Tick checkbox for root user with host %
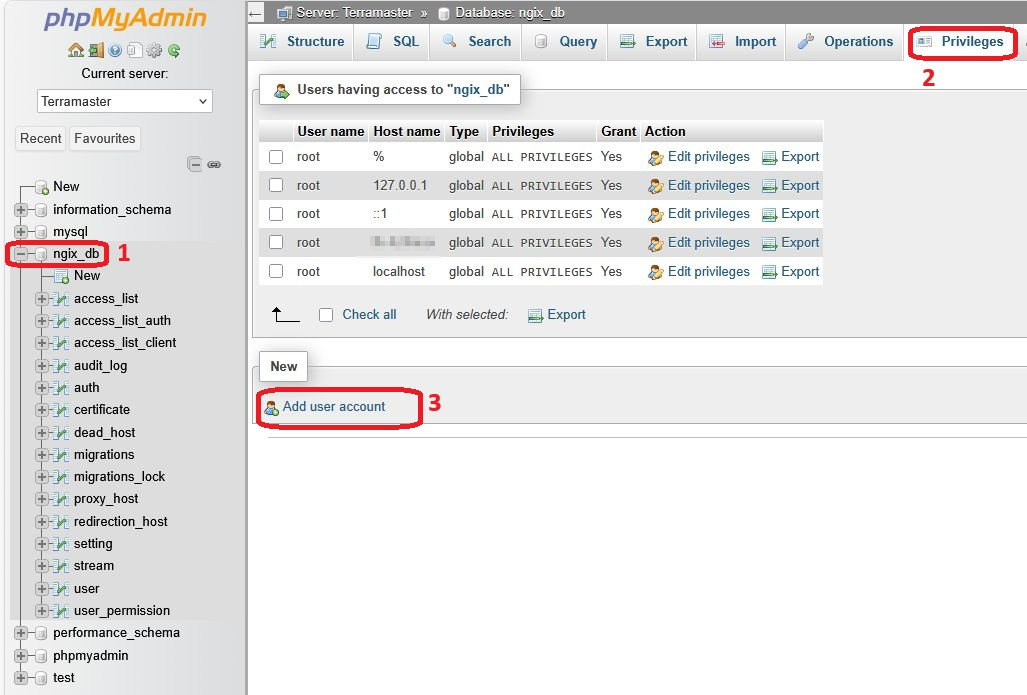Image resolution: width=1027 pixels, height=695 pixels. [276, 157]
